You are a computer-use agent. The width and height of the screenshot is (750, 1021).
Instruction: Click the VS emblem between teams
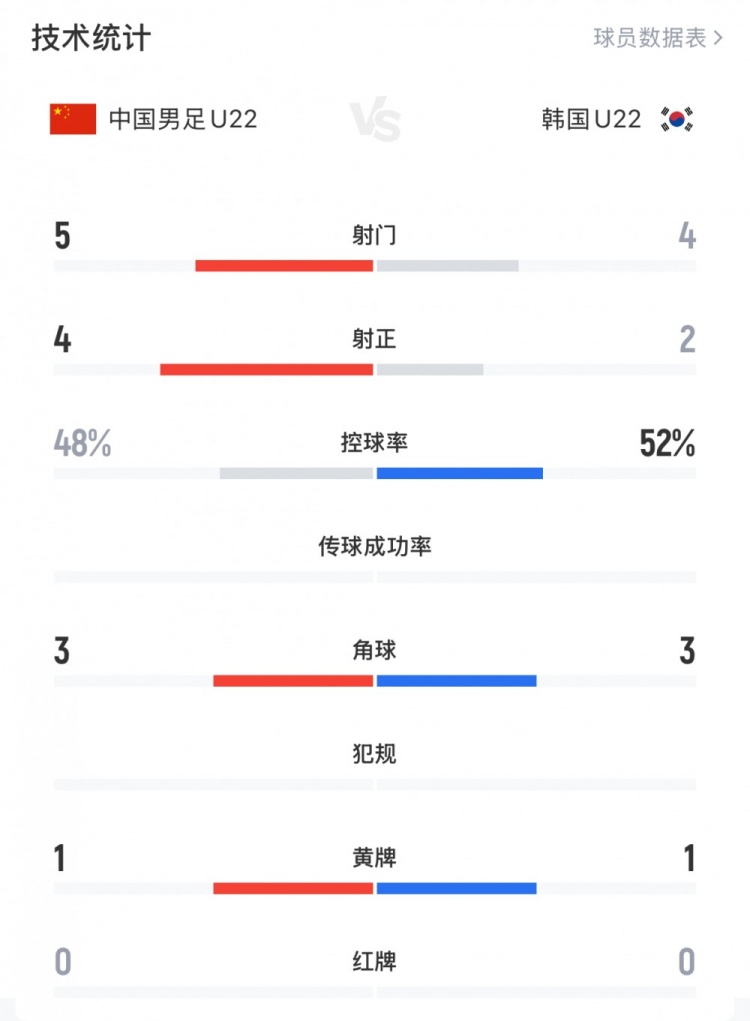click(375, 121)
